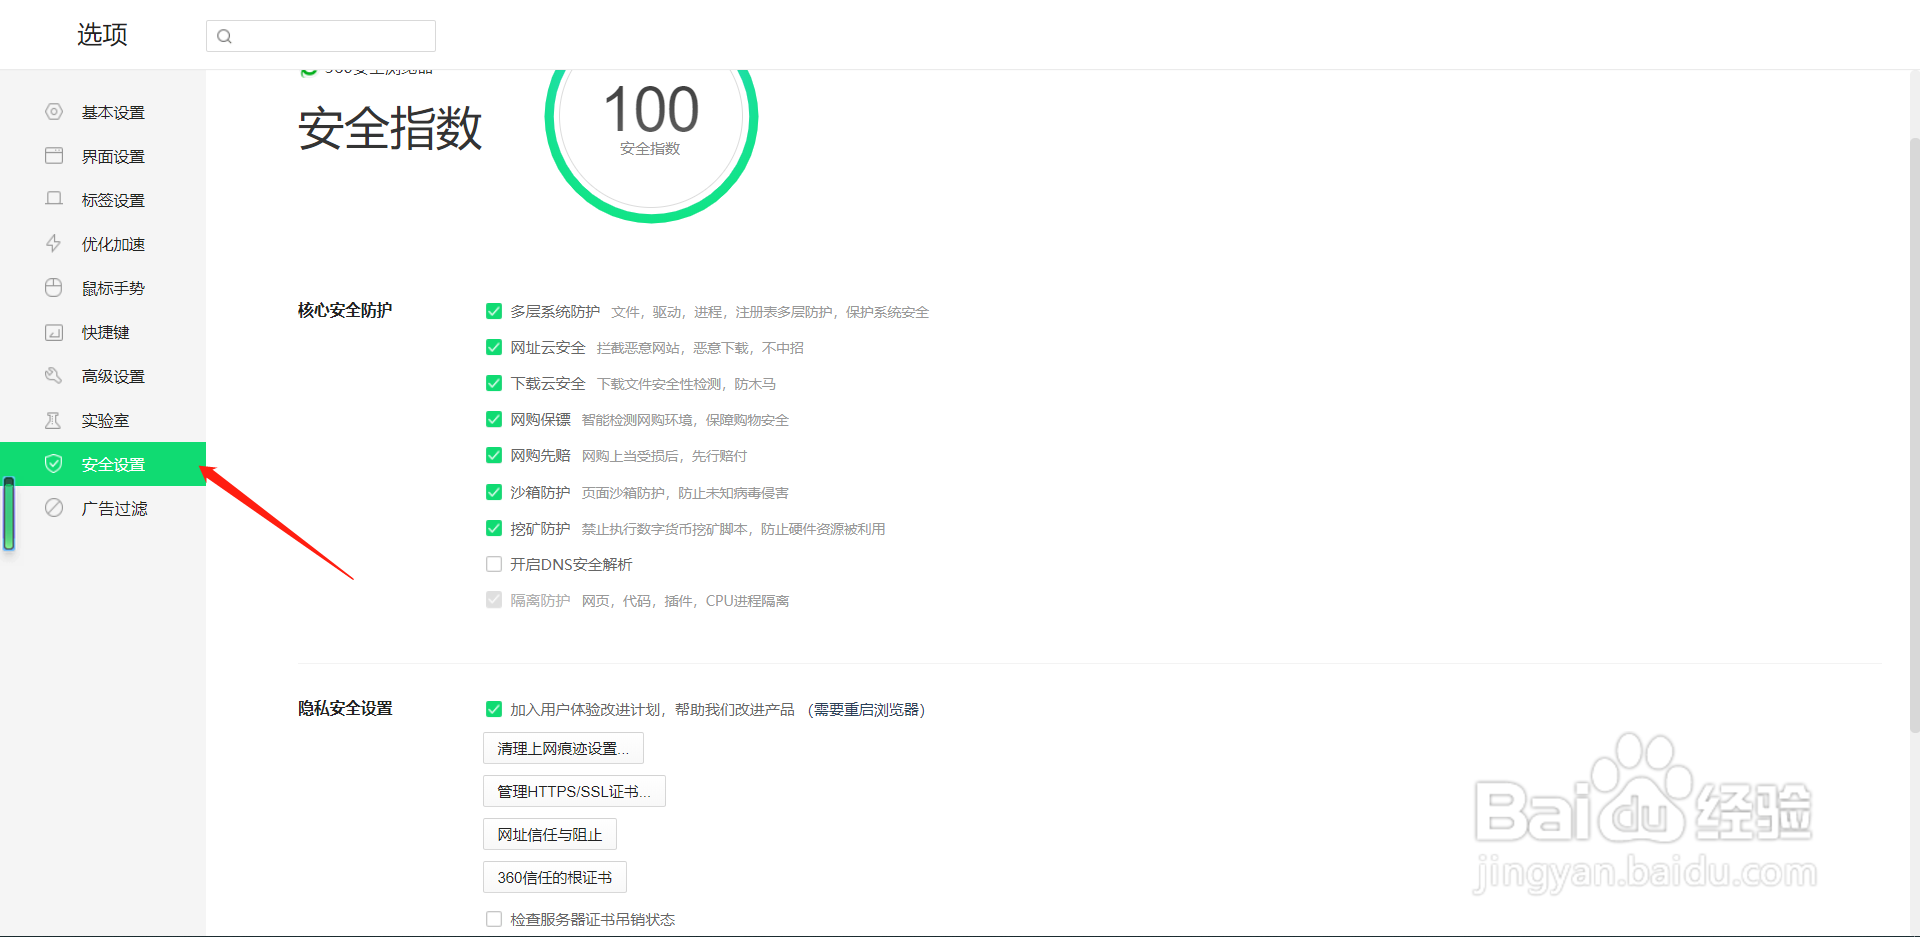This screenshot has width=1920, height=937.
Task: Click the search magnifier icon
Action: tap(224, 36)
